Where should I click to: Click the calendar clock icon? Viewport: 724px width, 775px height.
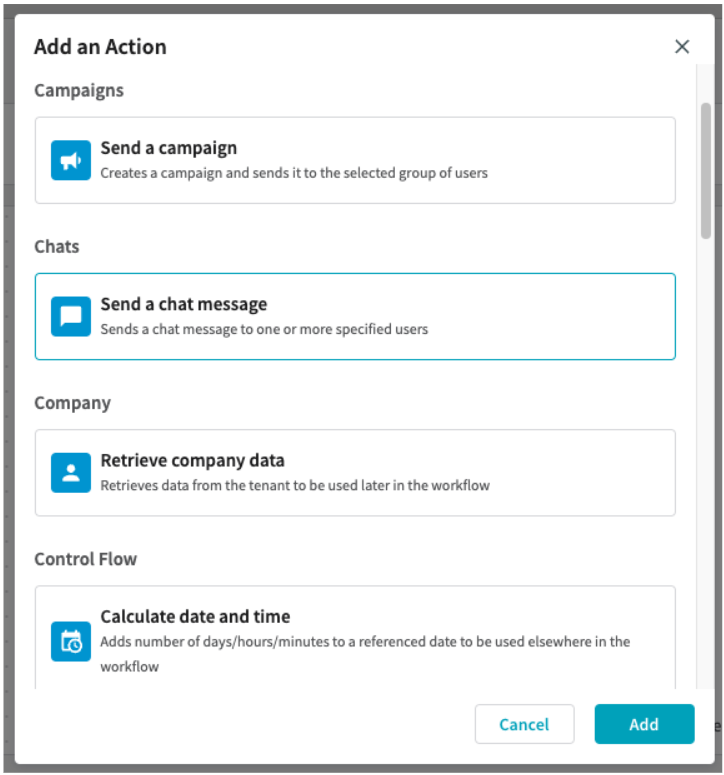click(x=71, y=641)
